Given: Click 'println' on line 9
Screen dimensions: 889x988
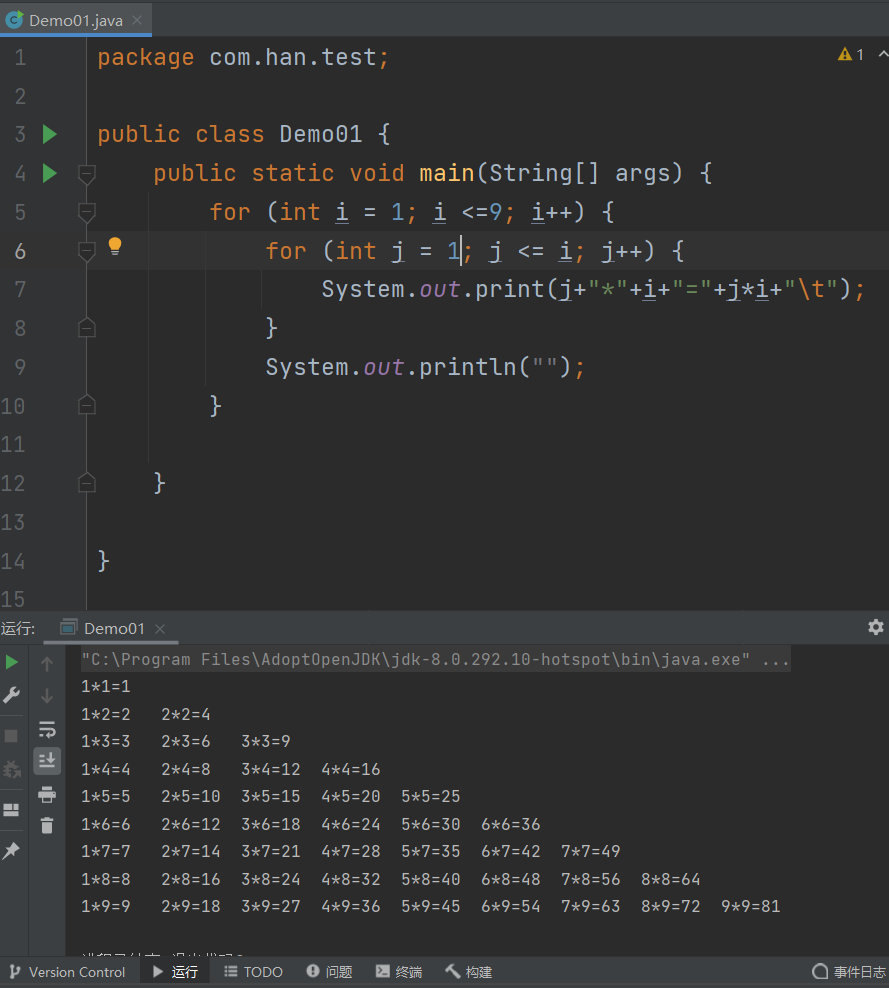Looking at the screenshot, I should pyautogui.click(x=467, y=367).
